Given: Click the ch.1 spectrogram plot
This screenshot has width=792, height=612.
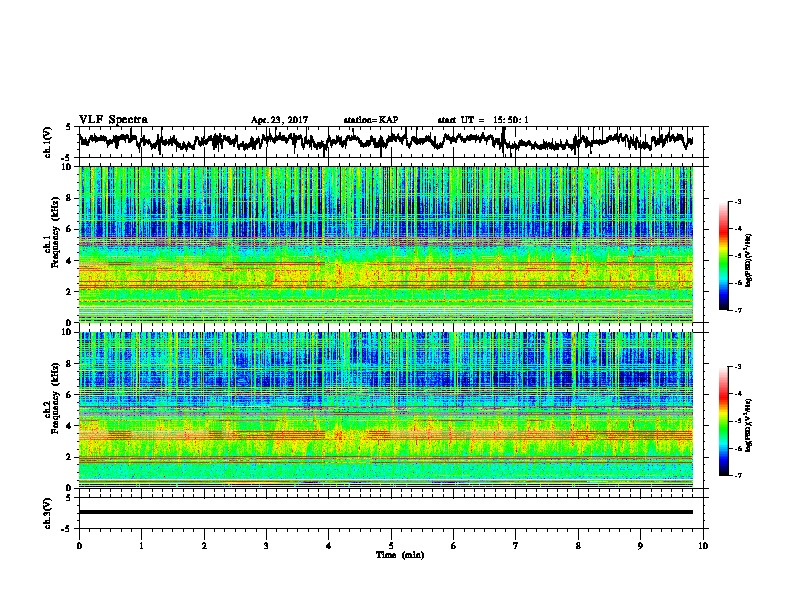Looking at the screenshot, I should (x=385, y=244).
